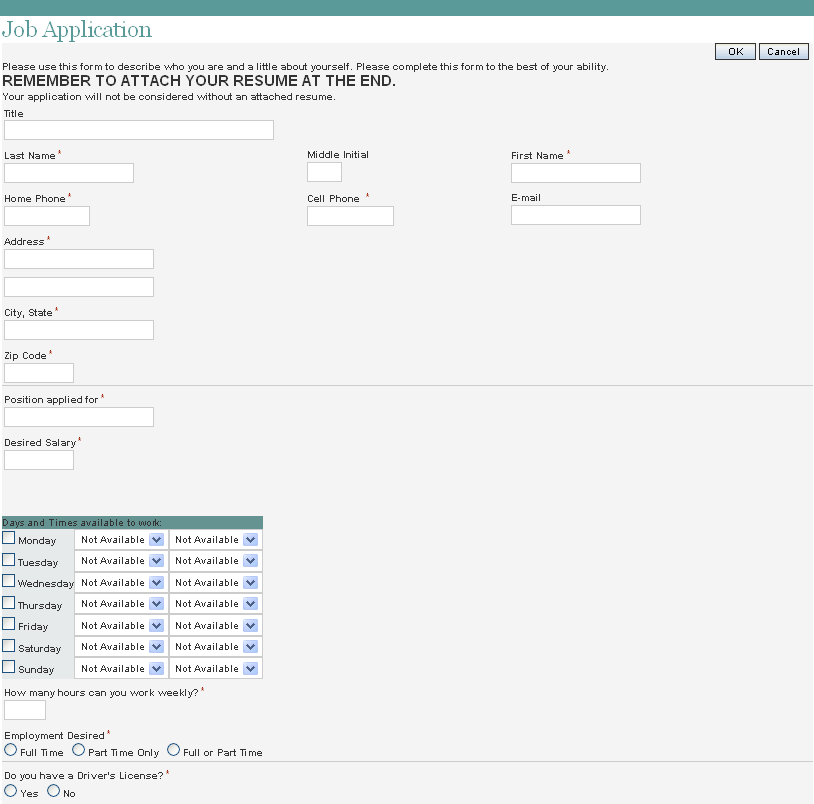The width and height of the screenshot is (814, 804).
Task: Open Thursday's second availability dropdown
Action: (x=216, y=604)
